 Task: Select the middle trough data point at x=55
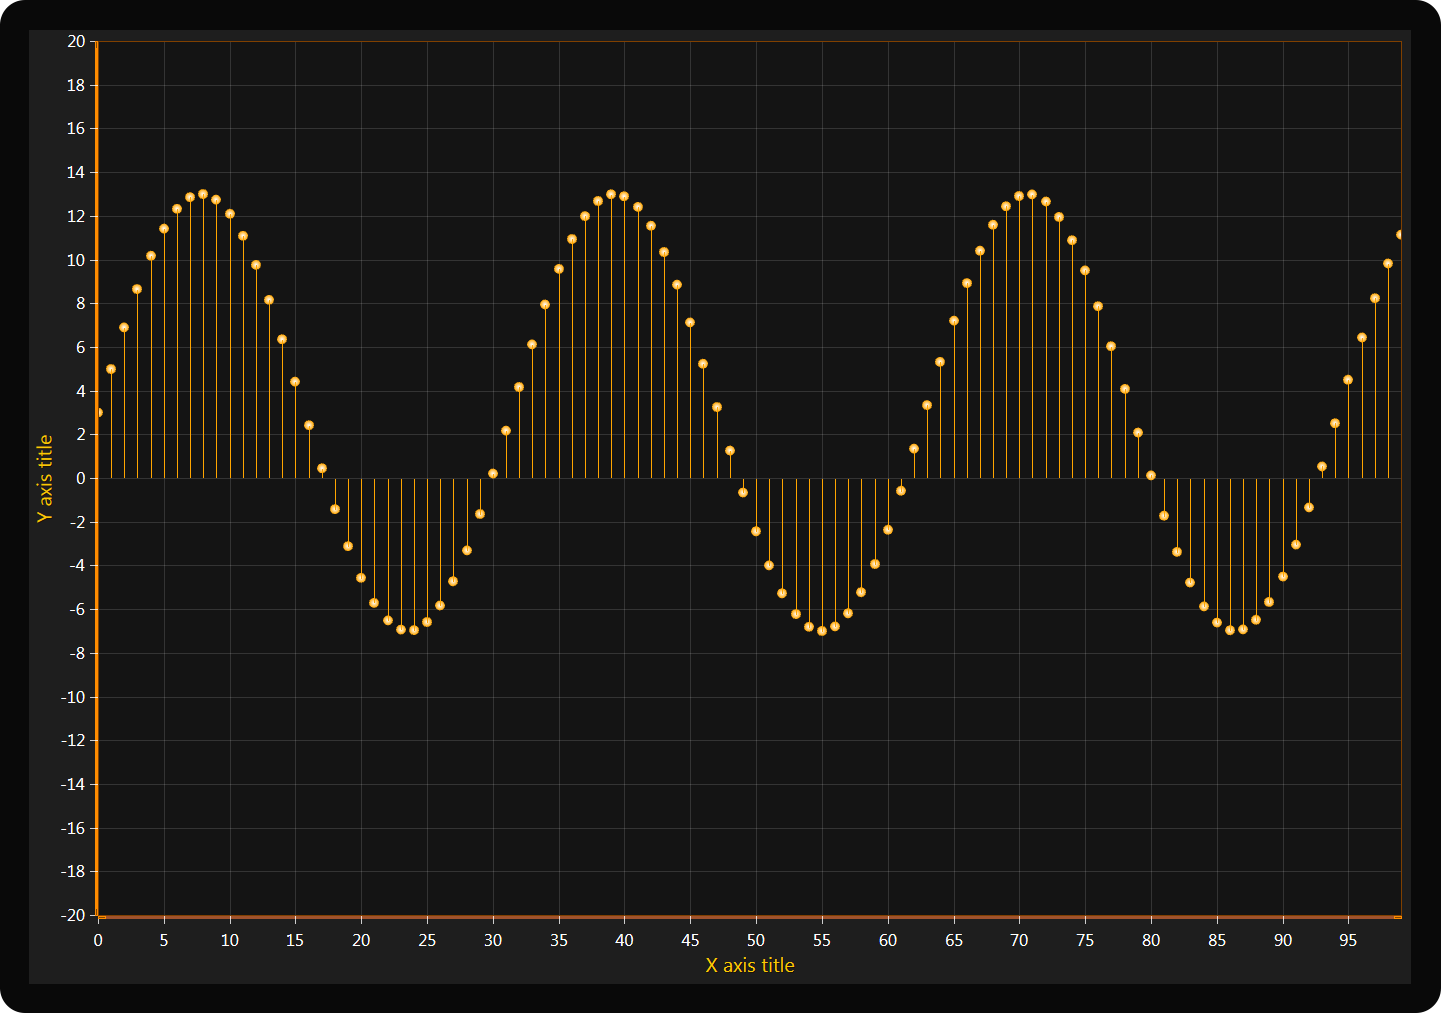[x=822, y=631]
